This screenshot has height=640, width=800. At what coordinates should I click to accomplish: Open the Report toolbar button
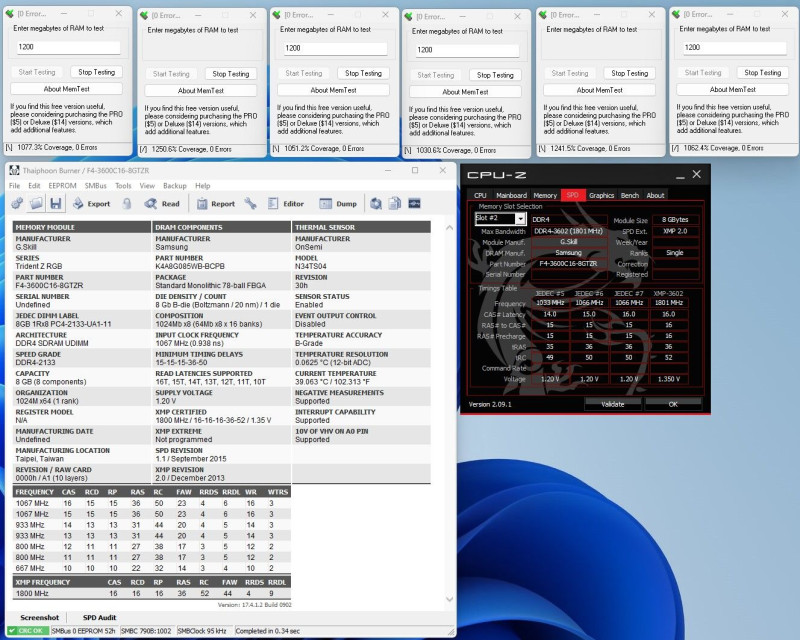[x=216, y=204]
